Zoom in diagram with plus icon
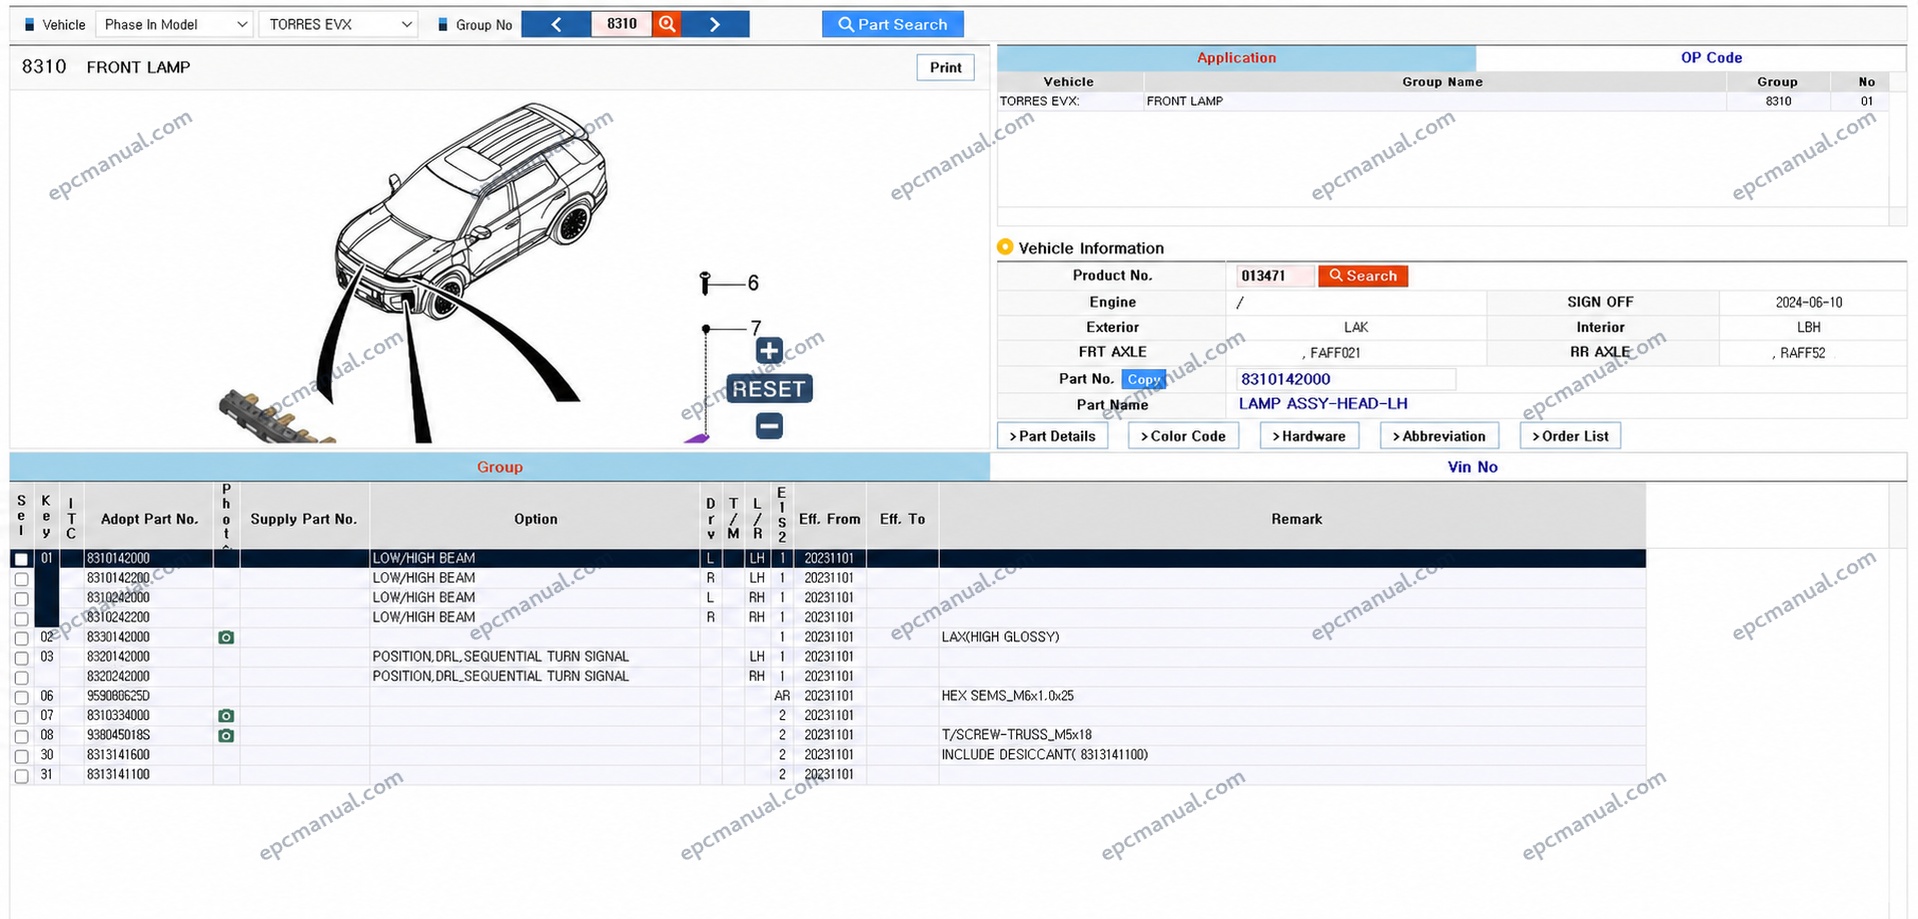The height and width of the screenshot is (919, 1918). click(769, 351)
